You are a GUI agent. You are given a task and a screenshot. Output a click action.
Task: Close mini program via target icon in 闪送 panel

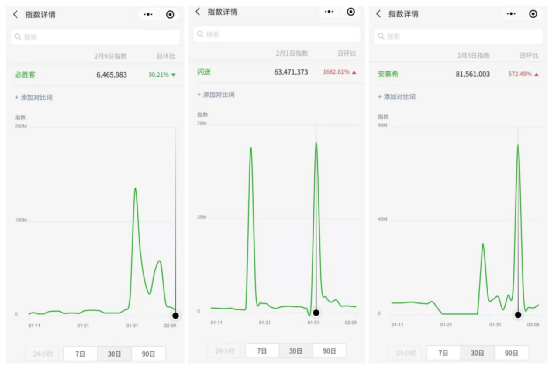(x=351, y=12)
